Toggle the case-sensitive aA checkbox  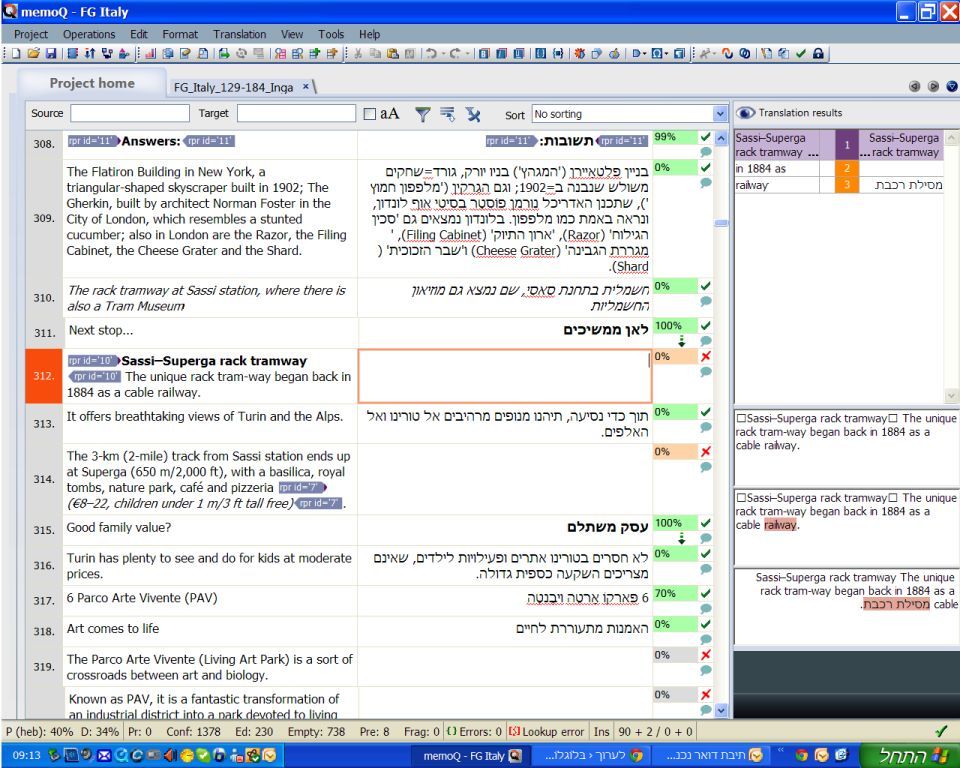369,114
